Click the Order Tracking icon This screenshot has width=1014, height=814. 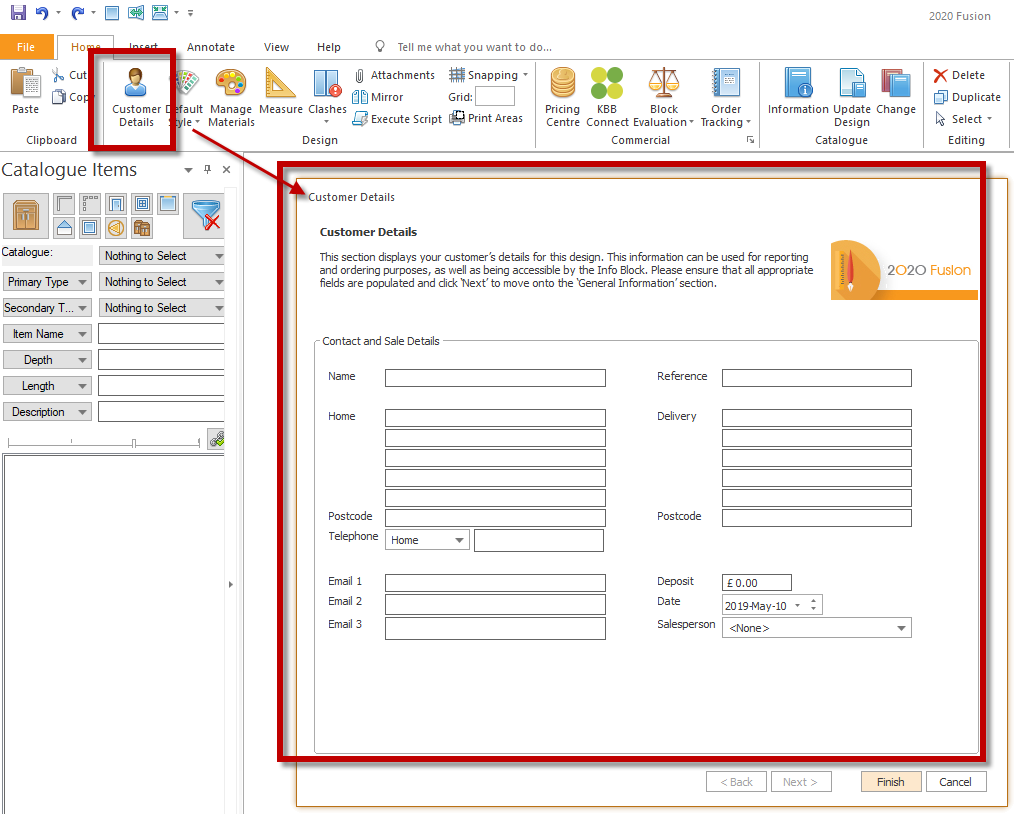(x=726, y=83)
